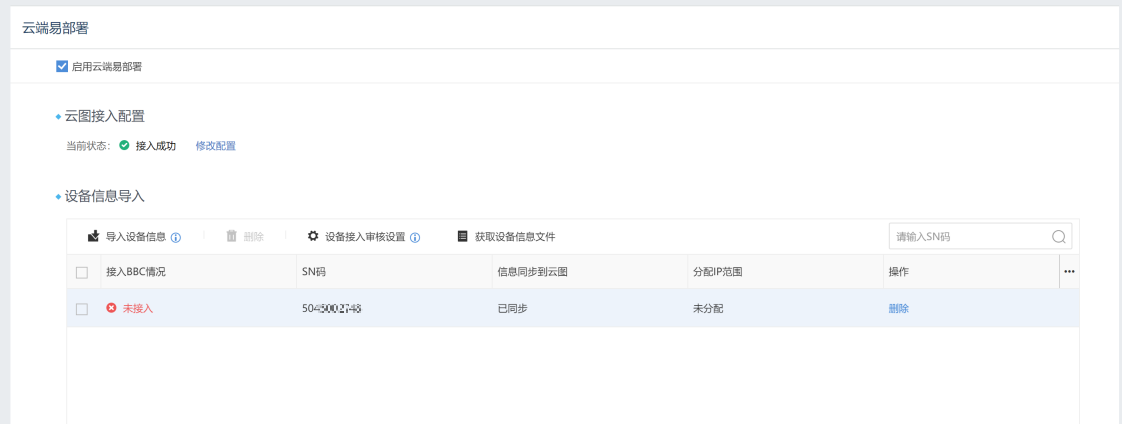The height and width of the screenshot is (424, 1122).
Task: Click the greyed-out 删除 toolbar label
Action: [253, 237]
